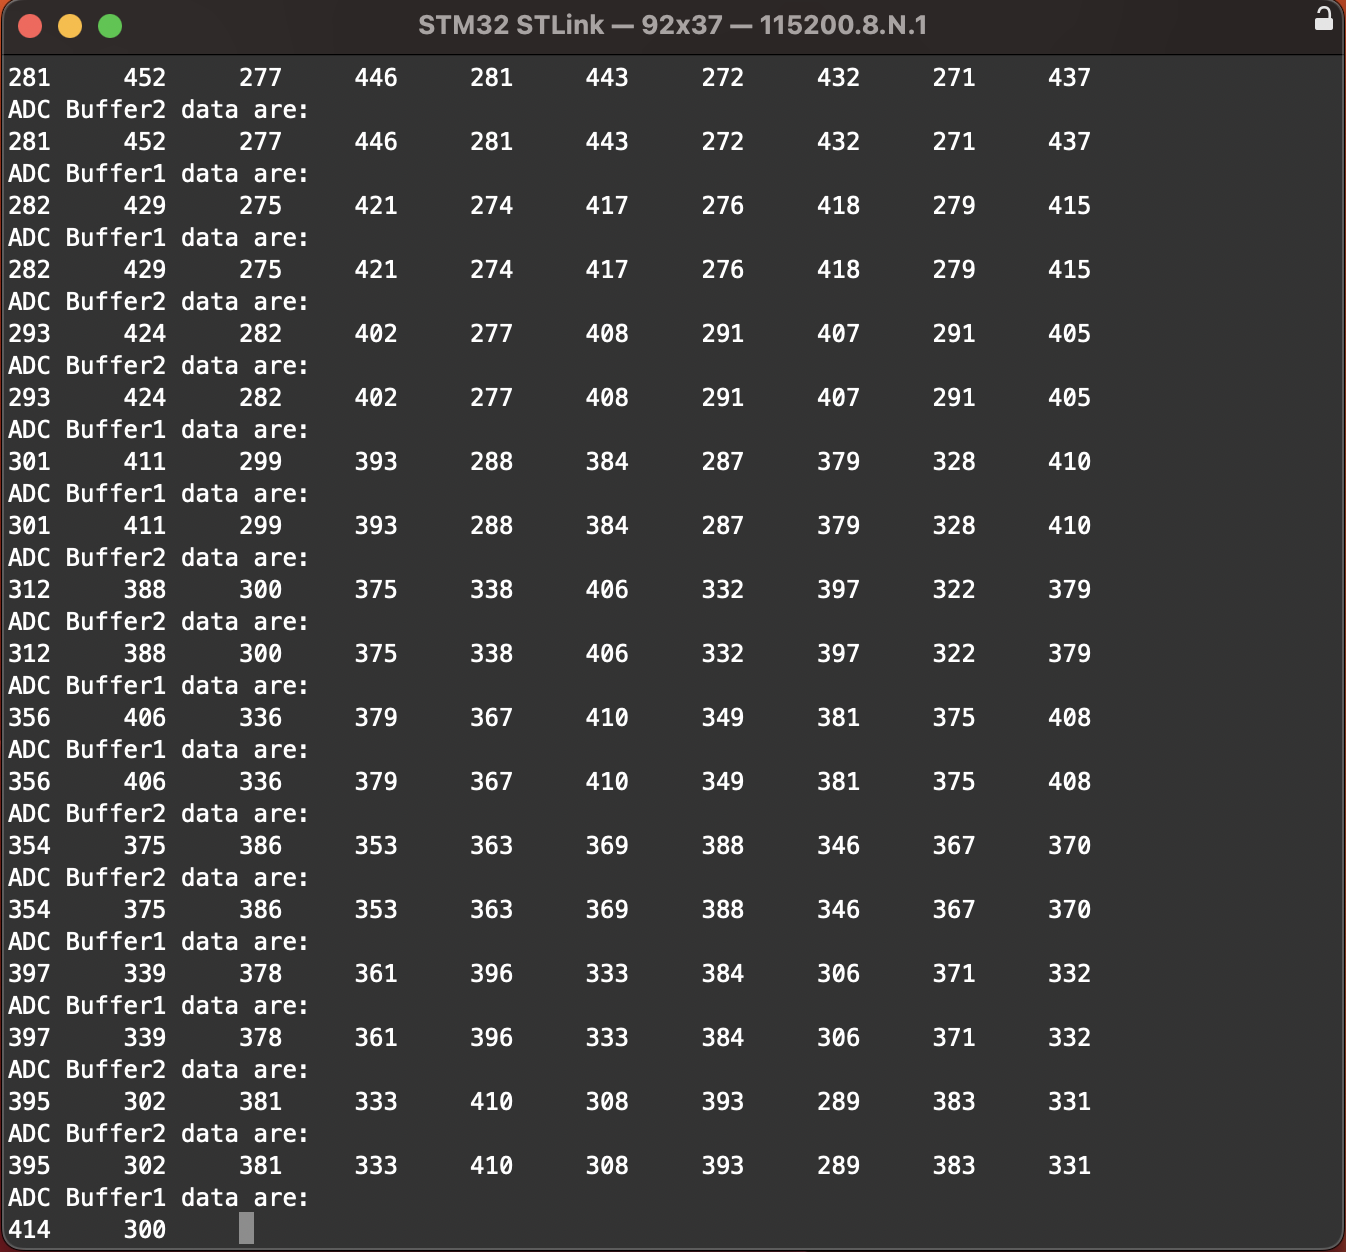
Task: Click the ADC Buffer2 label above value 312
Action: (x=160, y=558)
